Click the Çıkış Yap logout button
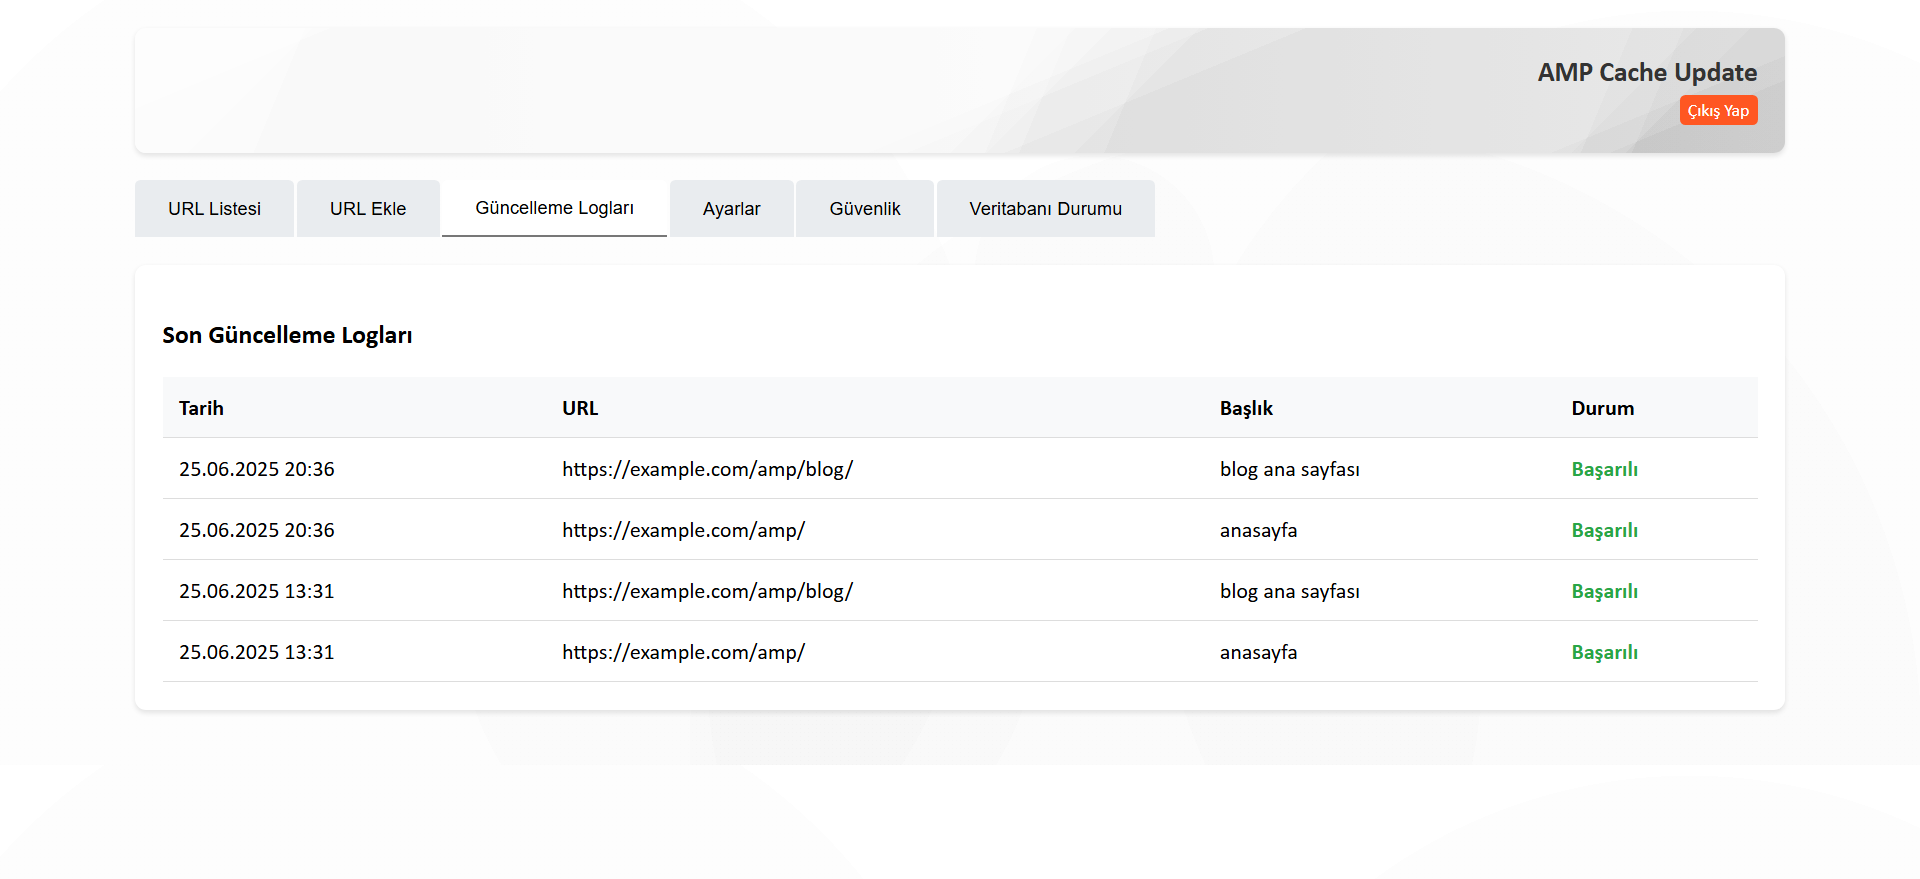The width and height of the screenshot is (1920, 879). 1718,110
